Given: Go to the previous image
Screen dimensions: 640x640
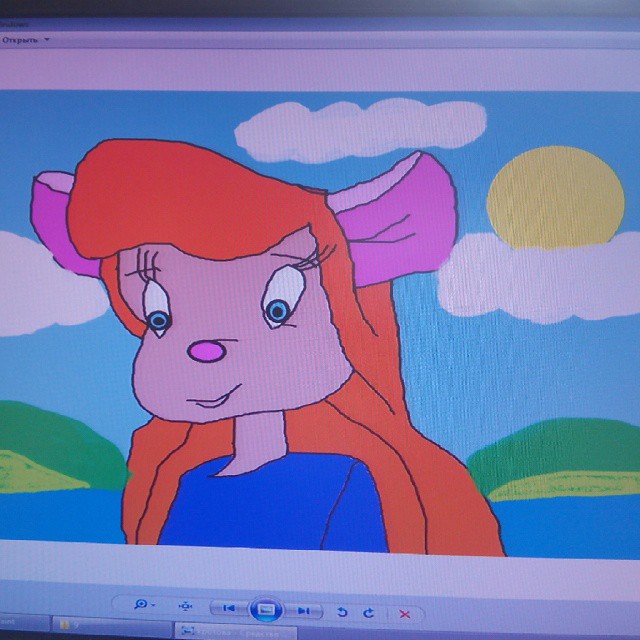Looking at the screenshot, I should 229,608.
